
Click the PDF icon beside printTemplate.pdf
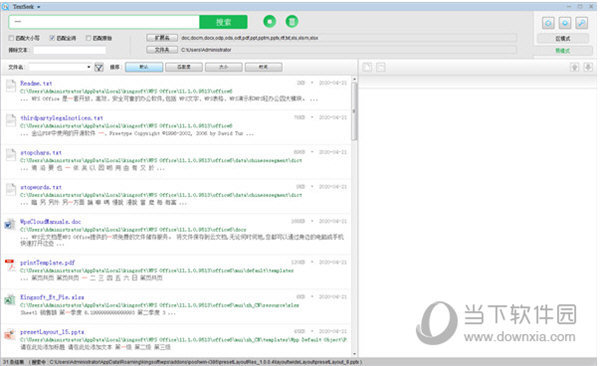[x=10, y=265]
